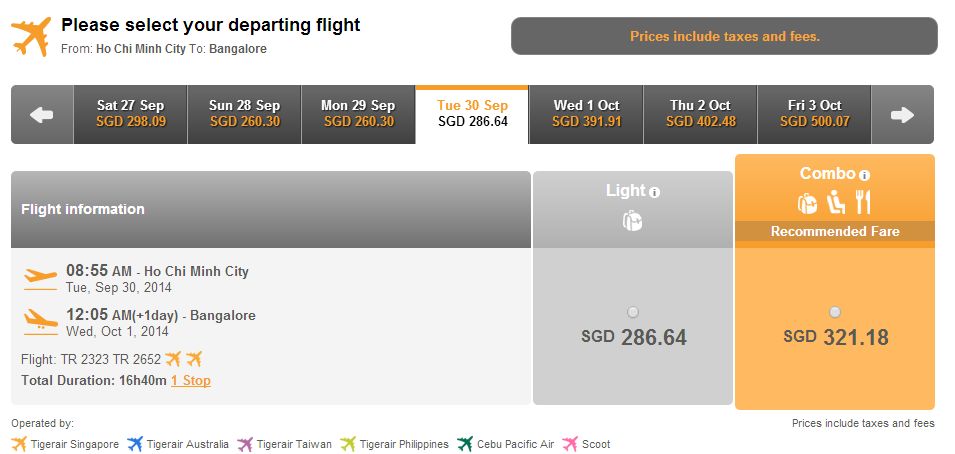Click the Combo meal fork-knife icon

[863, 202]
